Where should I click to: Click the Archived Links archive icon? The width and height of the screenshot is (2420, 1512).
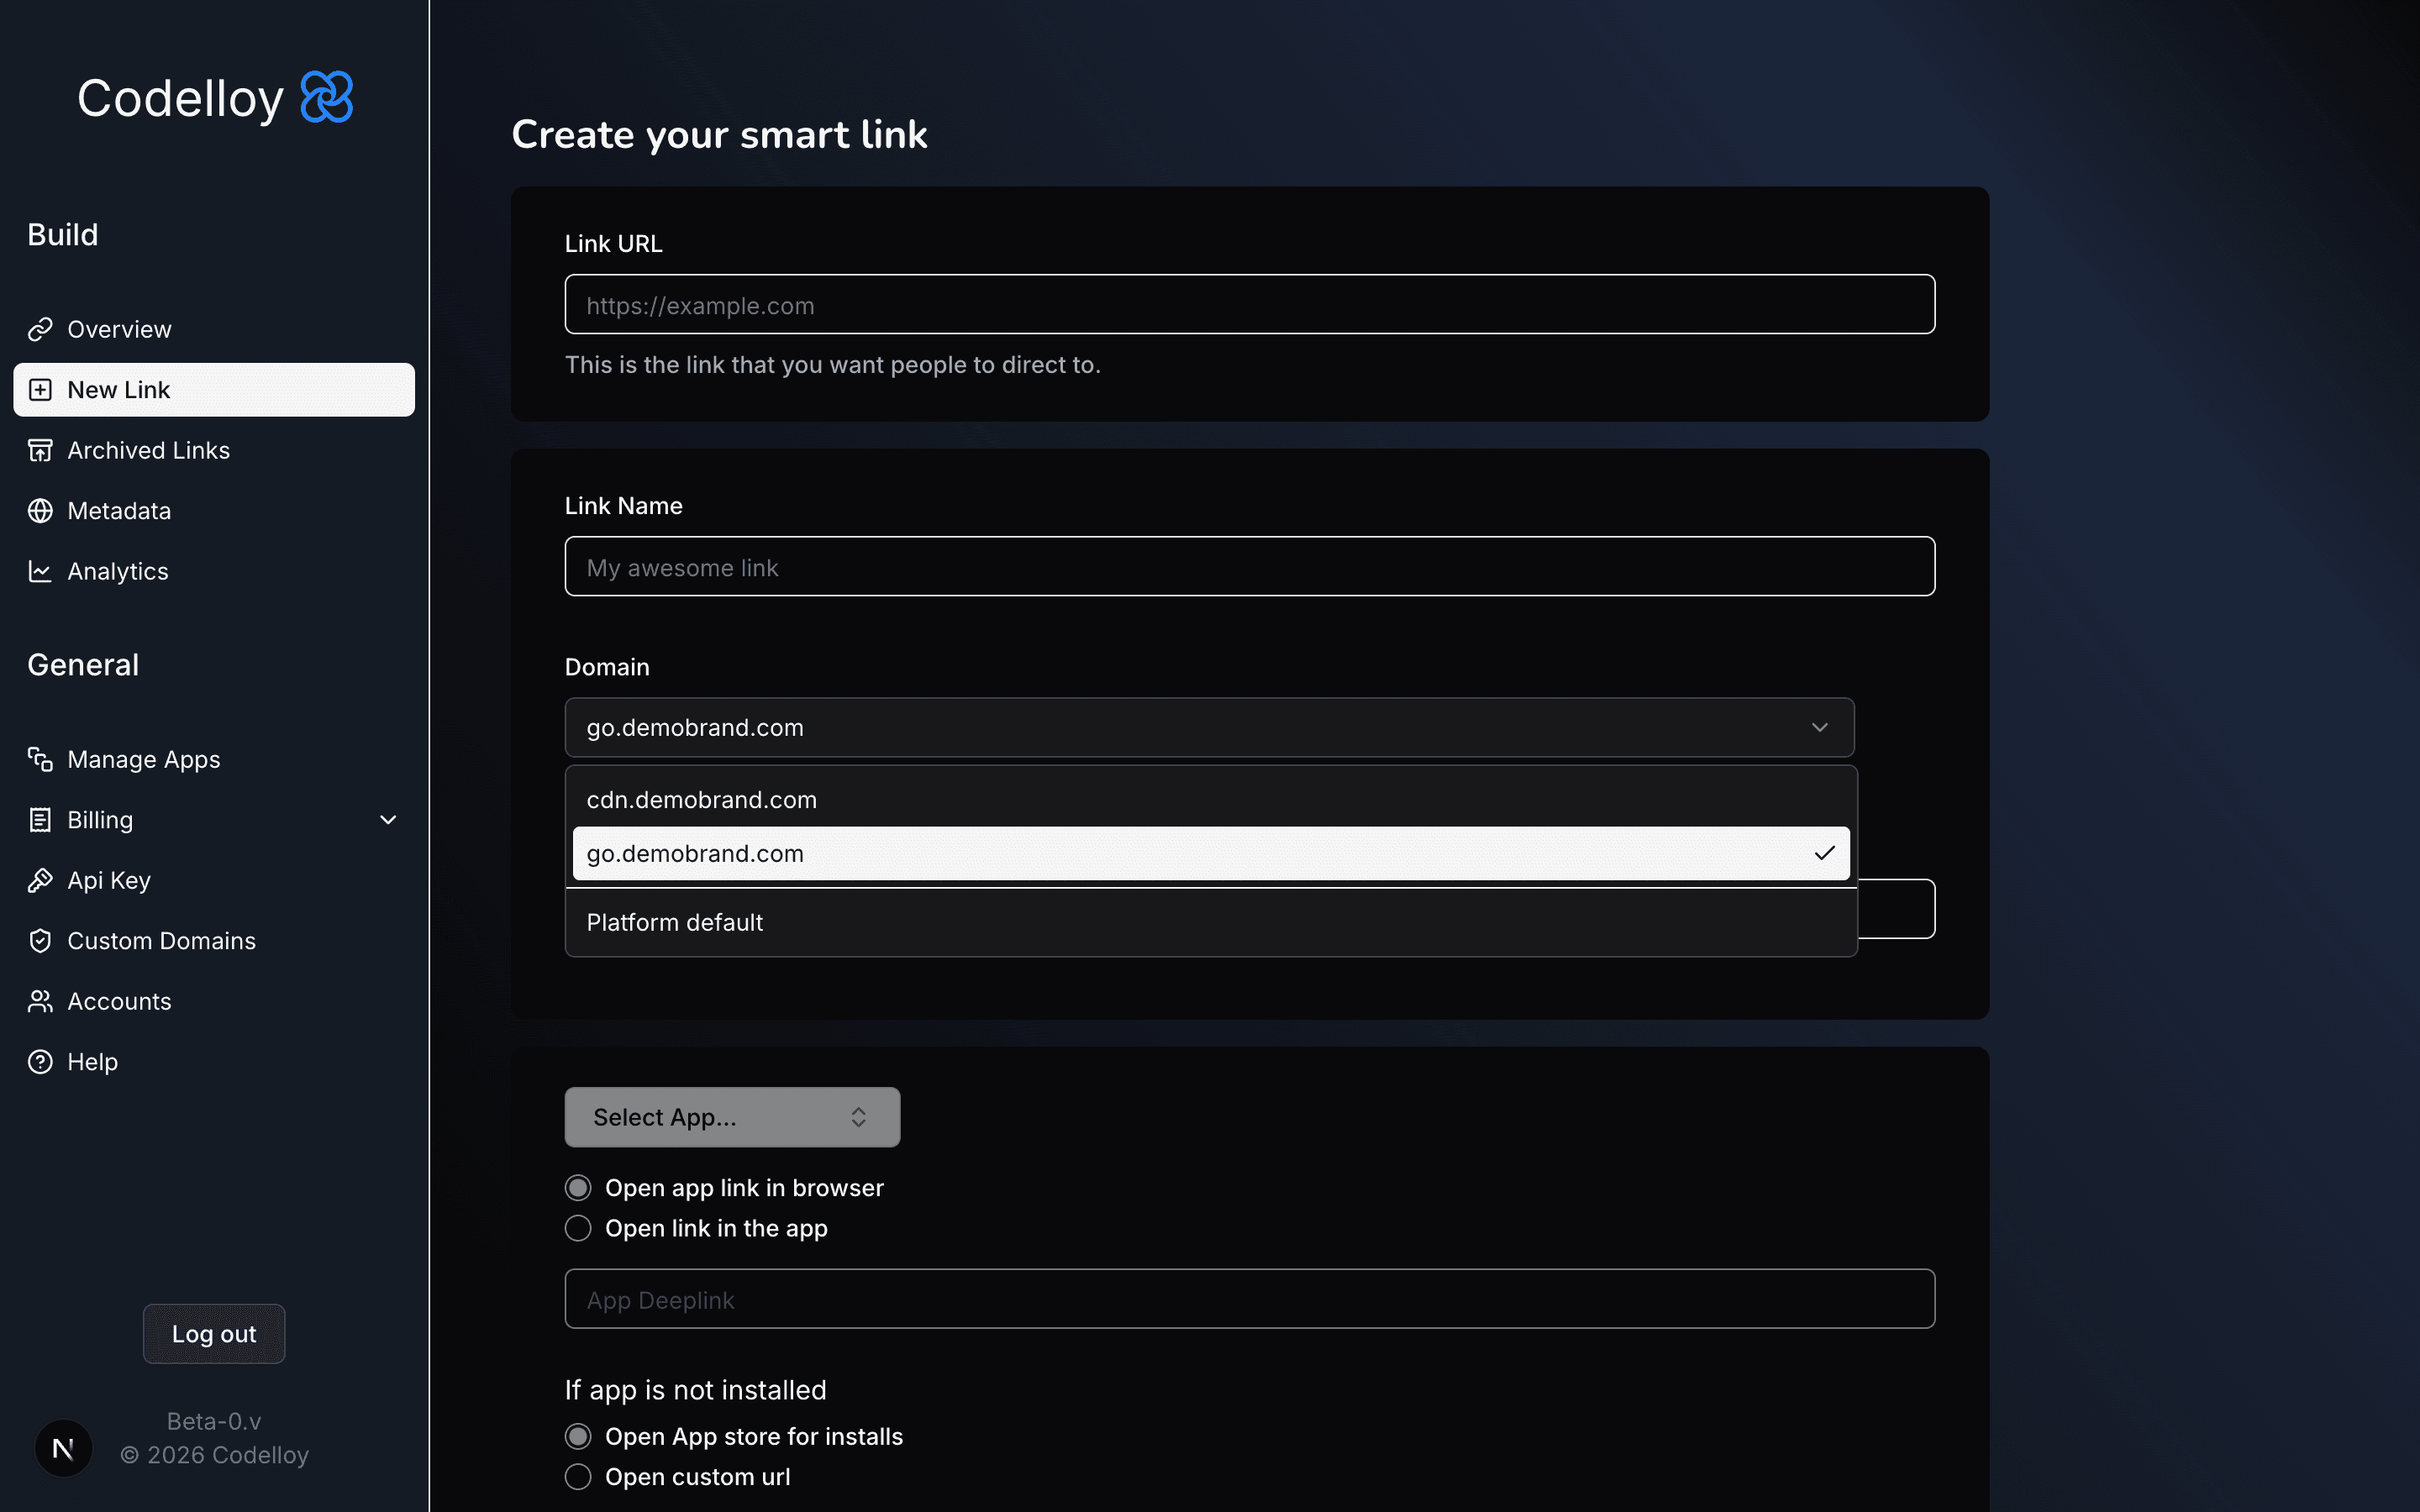40,450
